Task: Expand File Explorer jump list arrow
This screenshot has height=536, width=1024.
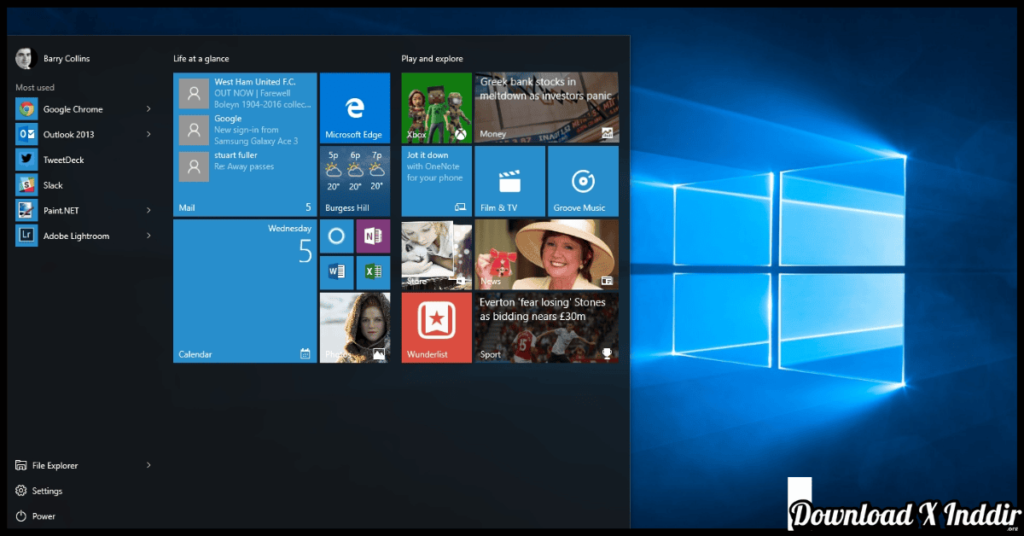Action: tap(148, 465)
